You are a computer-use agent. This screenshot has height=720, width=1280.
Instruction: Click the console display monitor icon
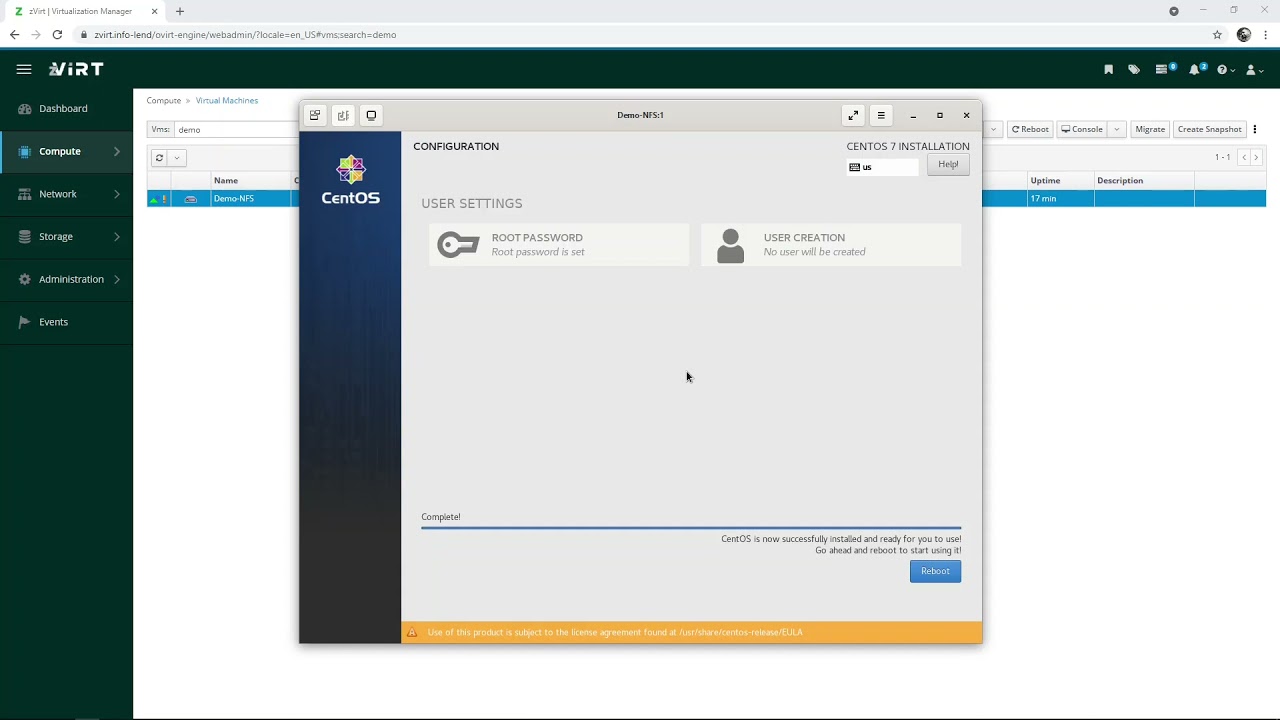tap(371, 115)
